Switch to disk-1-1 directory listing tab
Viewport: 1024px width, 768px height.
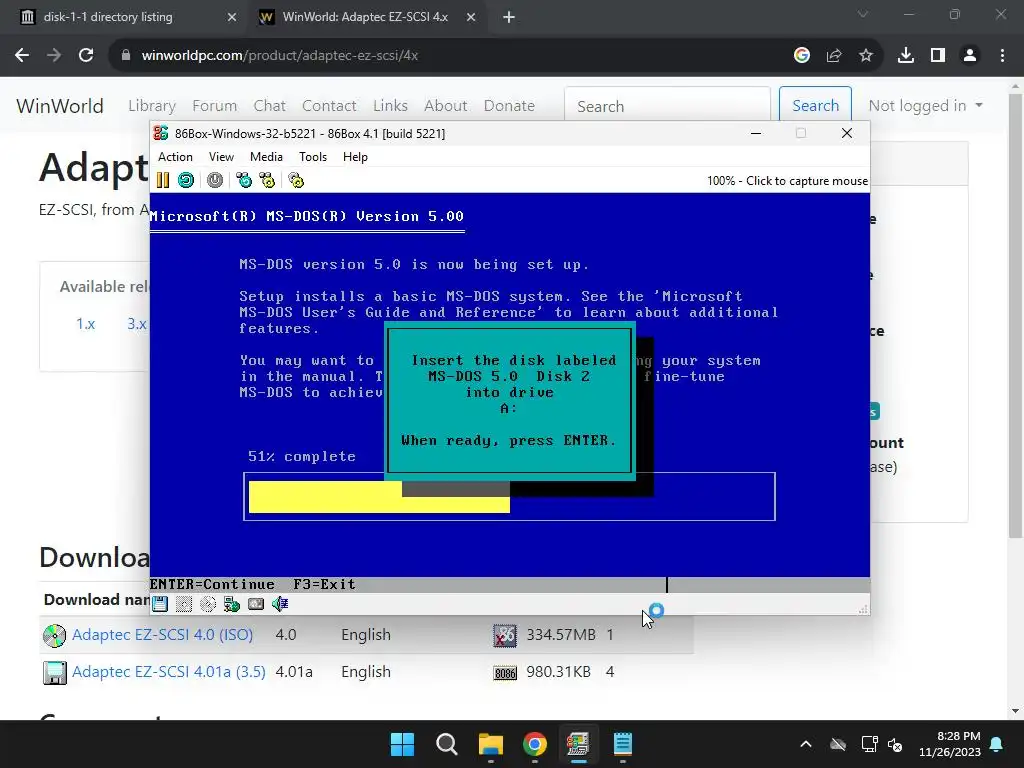coord(108,17)
